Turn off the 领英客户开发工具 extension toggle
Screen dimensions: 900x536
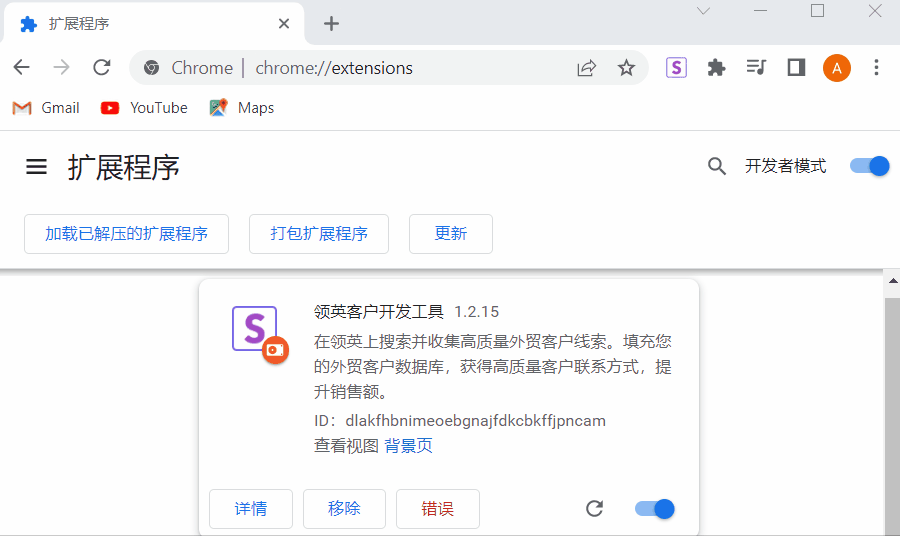pos(655,509)
